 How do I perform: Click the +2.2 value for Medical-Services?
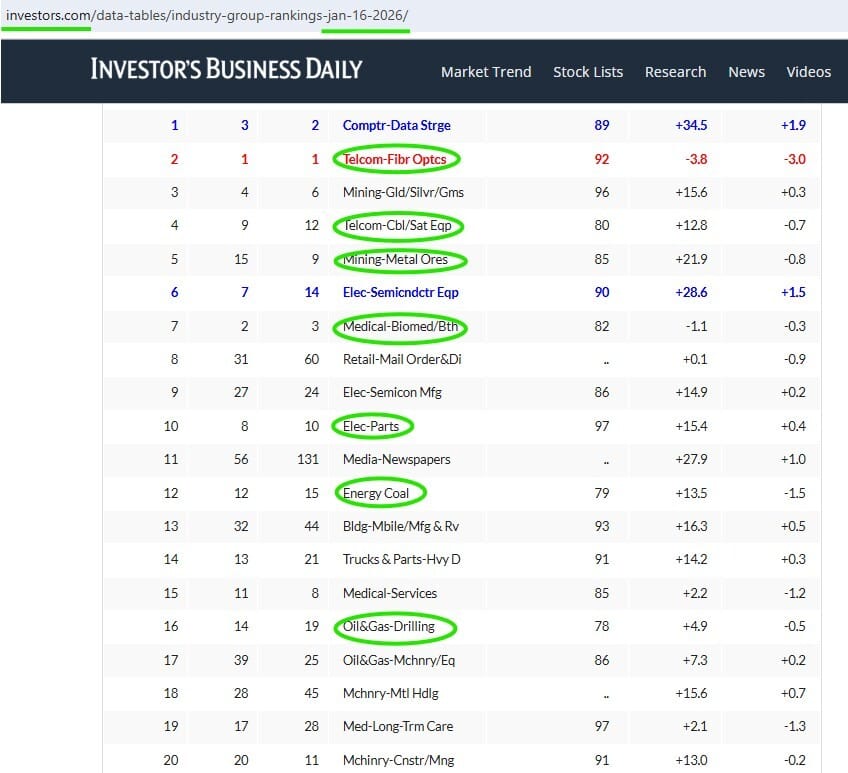coord(694,594)
